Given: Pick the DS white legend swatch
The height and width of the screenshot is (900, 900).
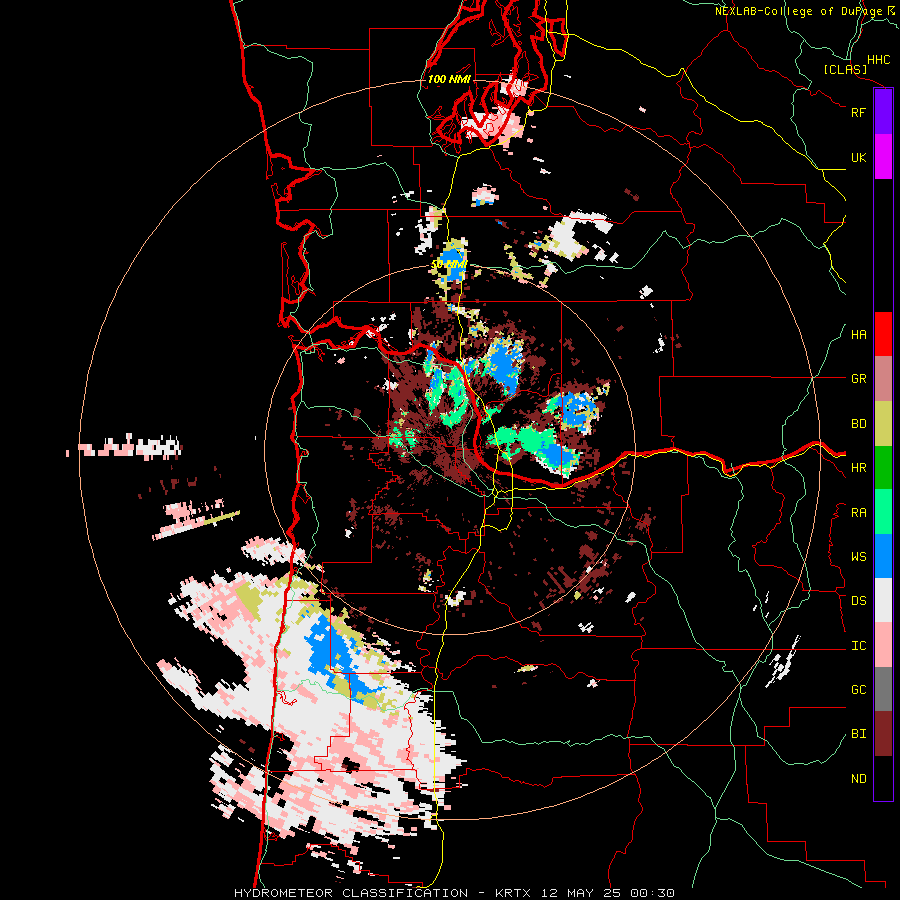Looking at the screenshot, I should 883,600.
